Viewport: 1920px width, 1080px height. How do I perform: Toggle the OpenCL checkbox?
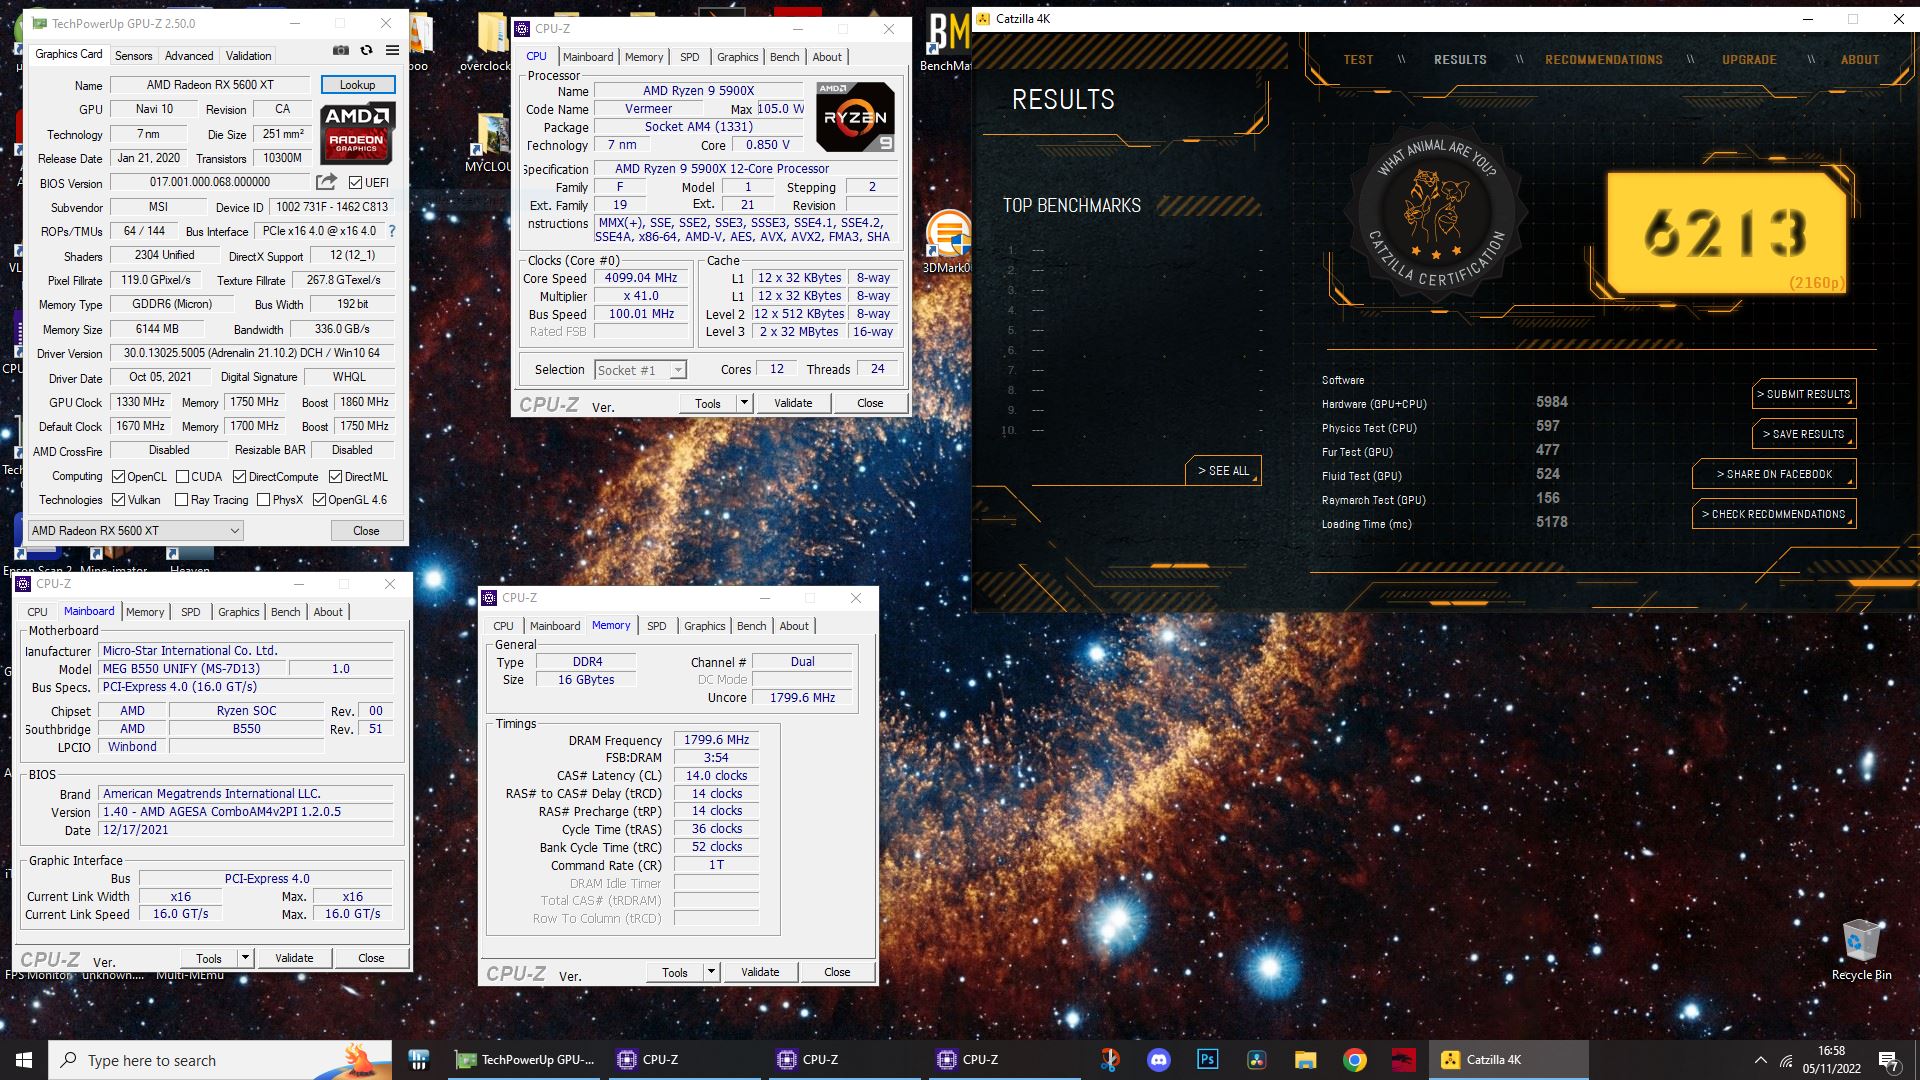pyautogui.click(x=118, y=477)
